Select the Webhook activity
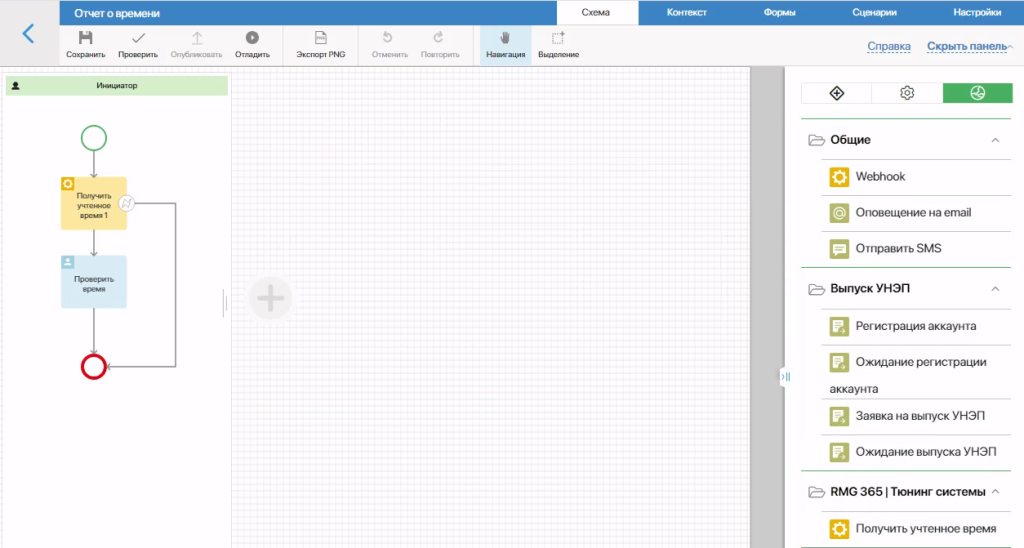 pos(916,177)
